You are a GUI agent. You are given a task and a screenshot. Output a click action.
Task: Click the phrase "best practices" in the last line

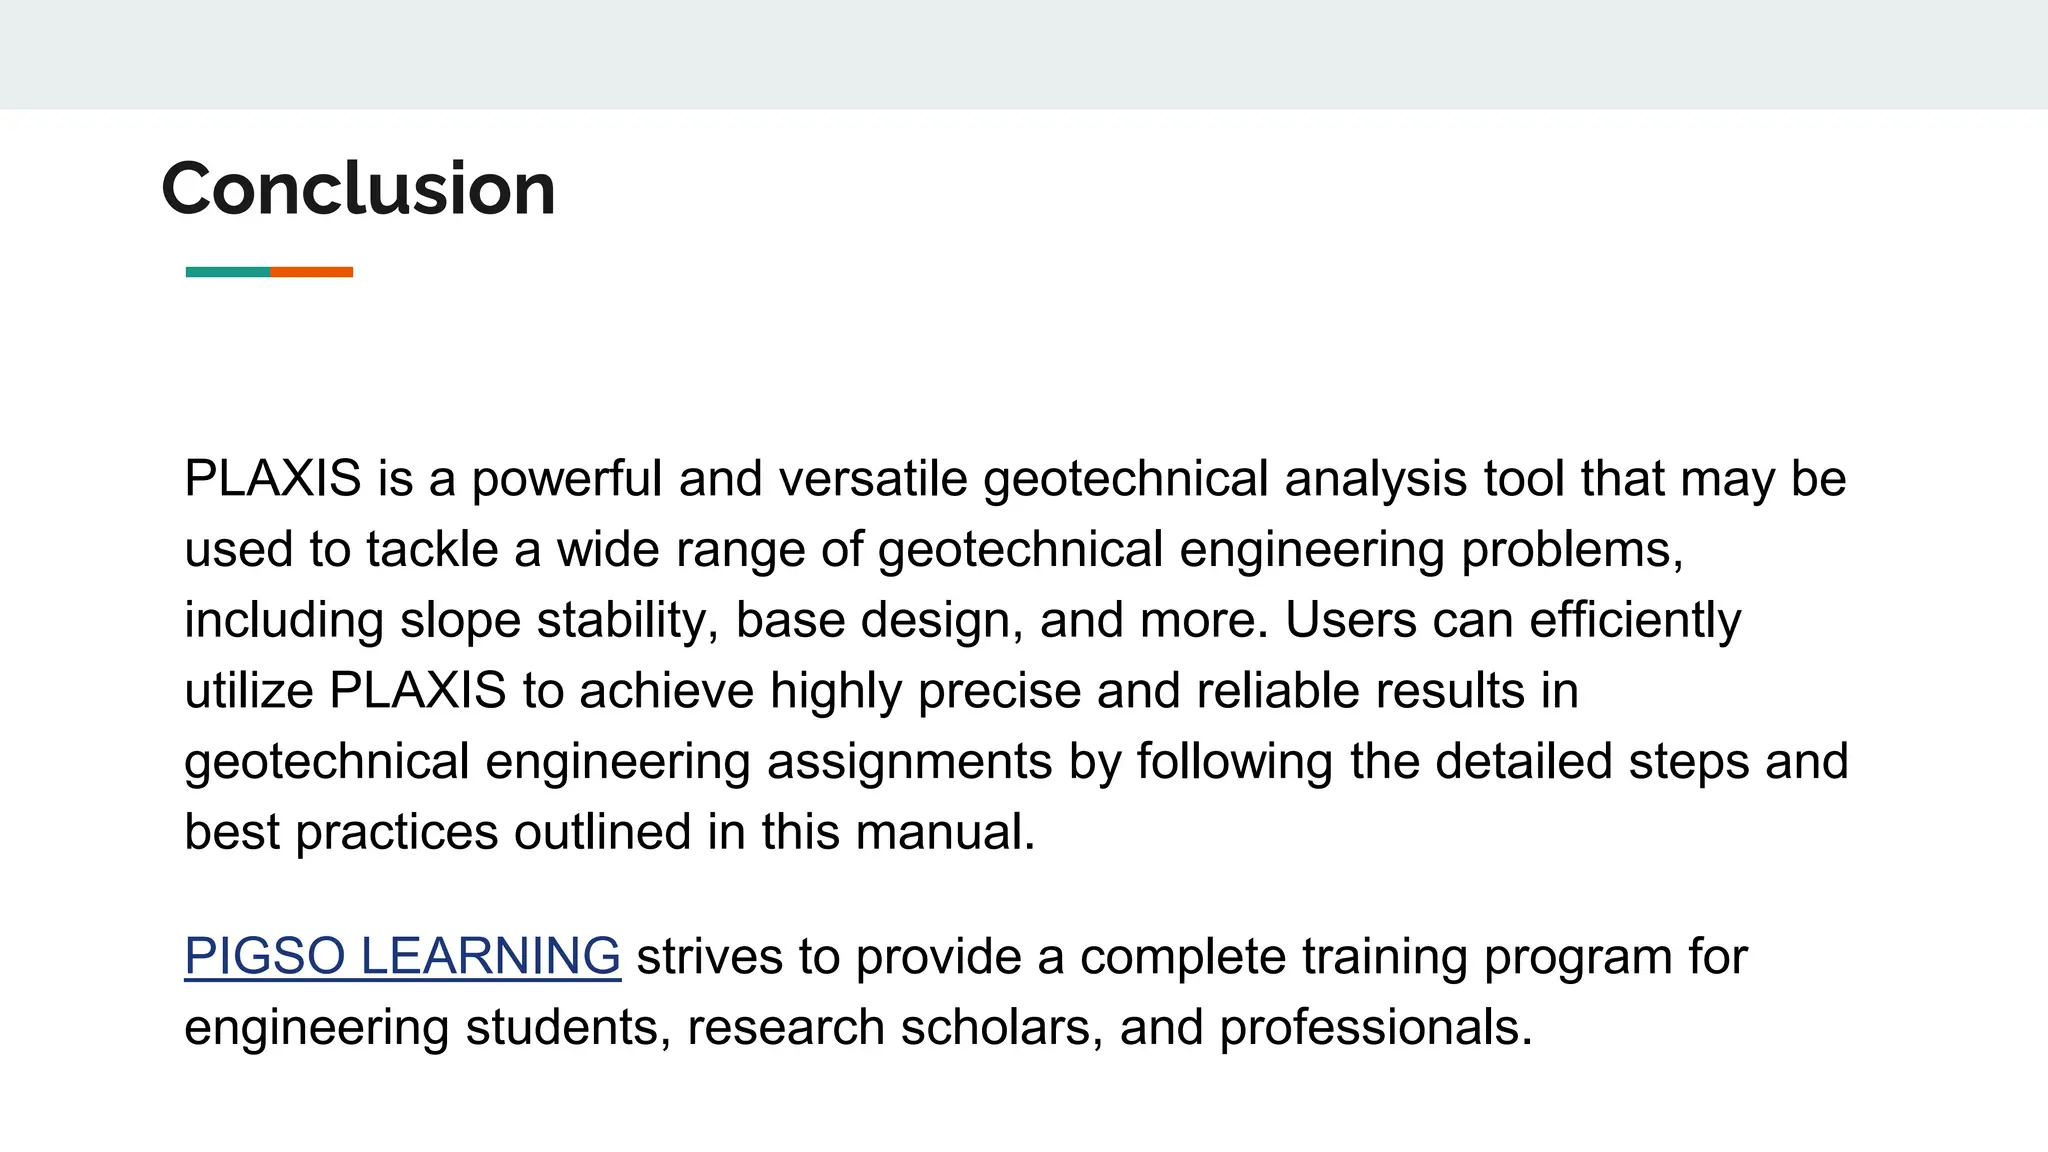point(341,833)
